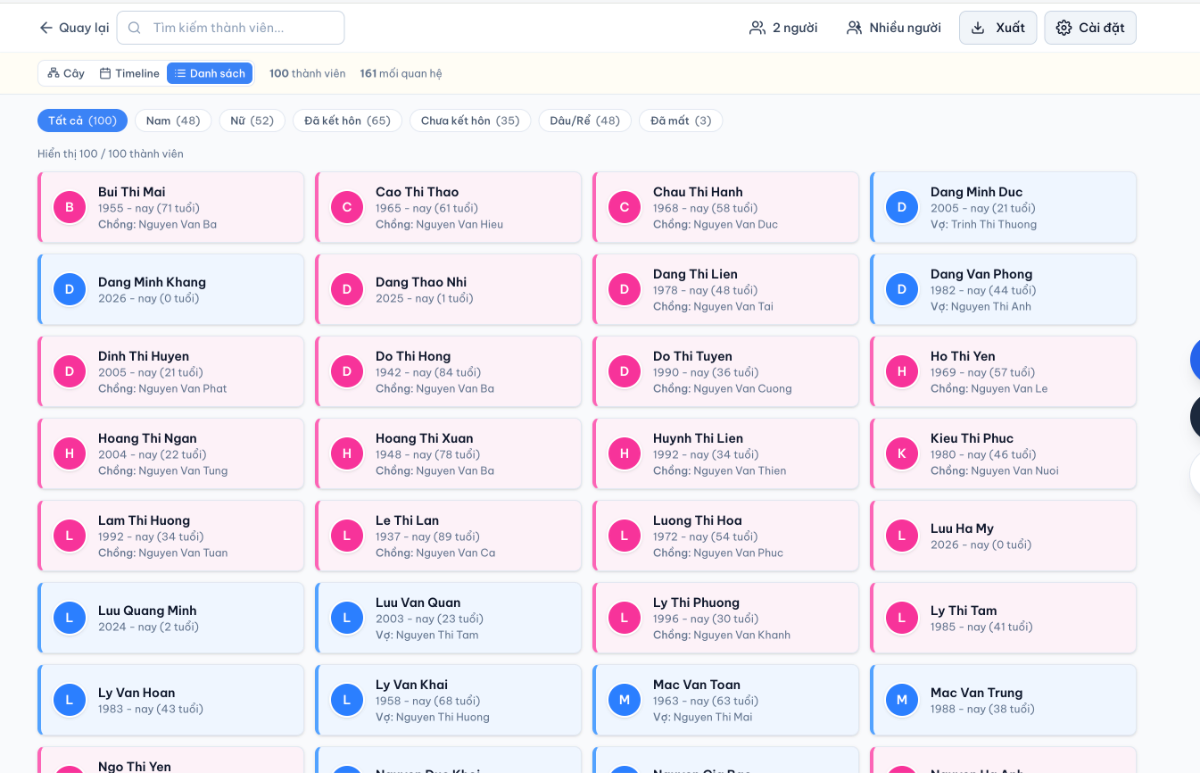Select the 2 người mode

(784, 28)
